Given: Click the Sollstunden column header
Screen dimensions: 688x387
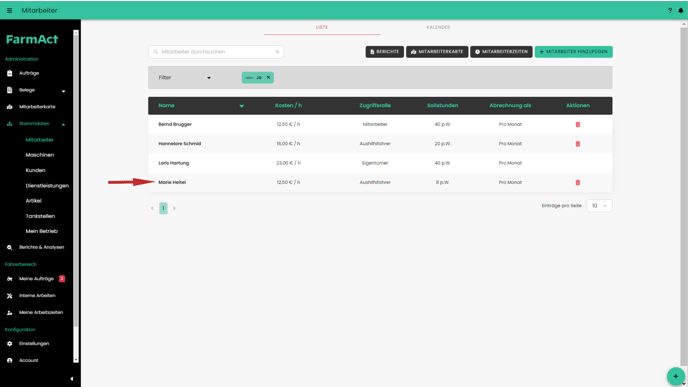Looking at the screenshot, I should point(442,106).
